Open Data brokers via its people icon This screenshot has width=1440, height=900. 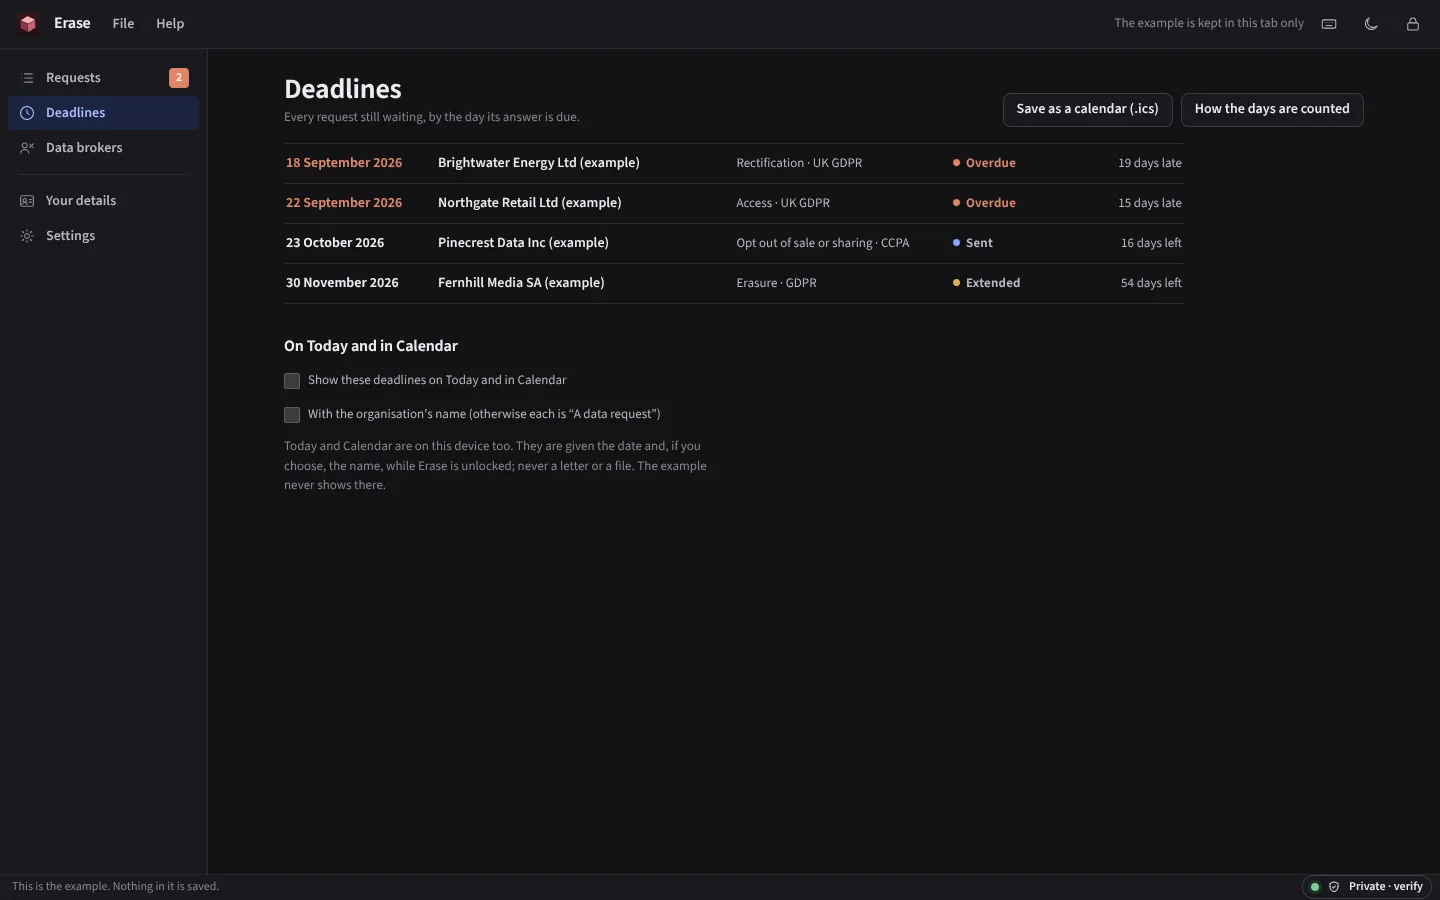pyautogui.click(x=27, y=148)
